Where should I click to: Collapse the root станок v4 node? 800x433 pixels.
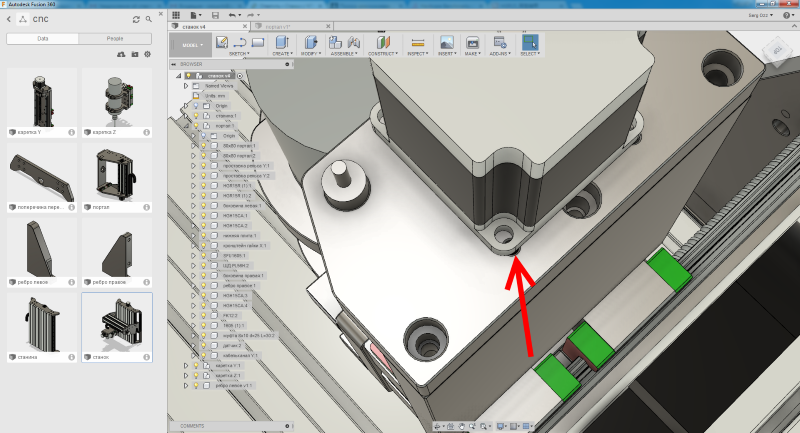[x=179, y=75]
